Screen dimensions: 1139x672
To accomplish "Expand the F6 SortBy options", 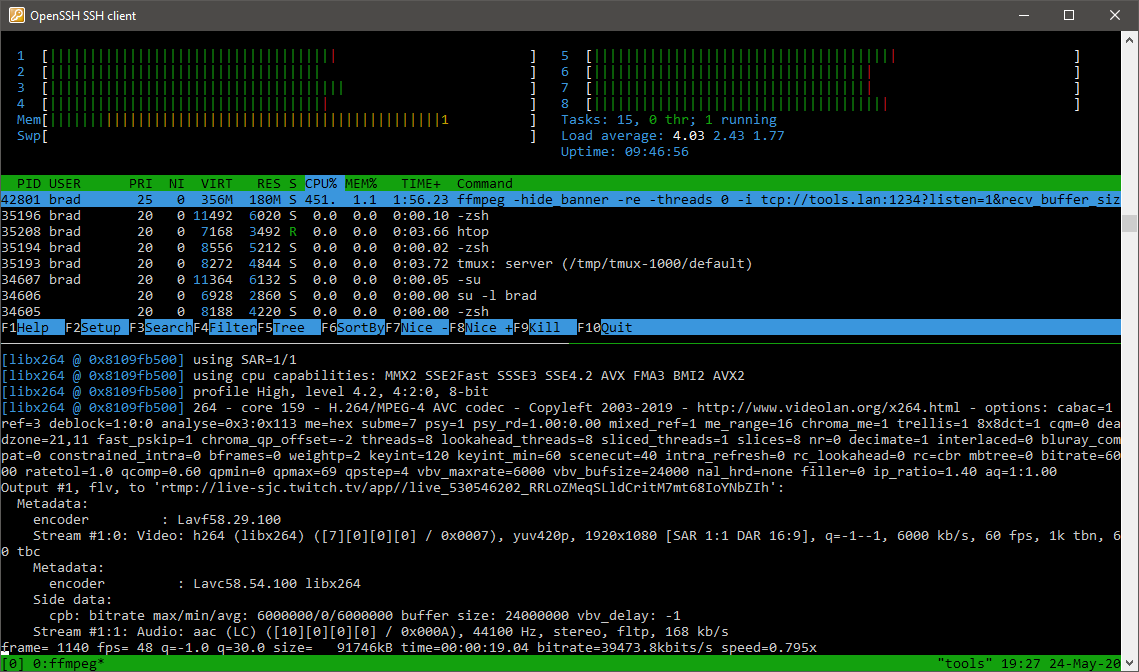I will click(x=360, y=328).
